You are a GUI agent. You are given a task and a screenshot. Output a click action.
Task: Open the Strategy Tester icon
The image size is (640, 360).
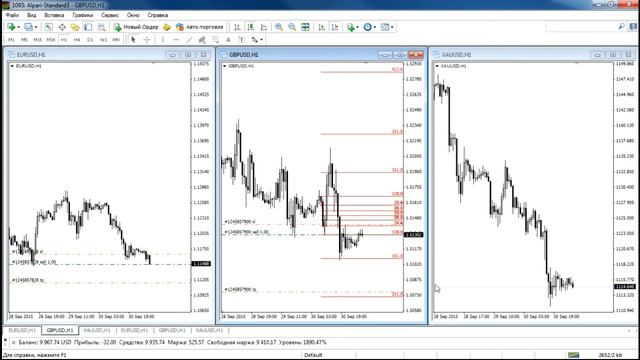(x=101, y=27)
